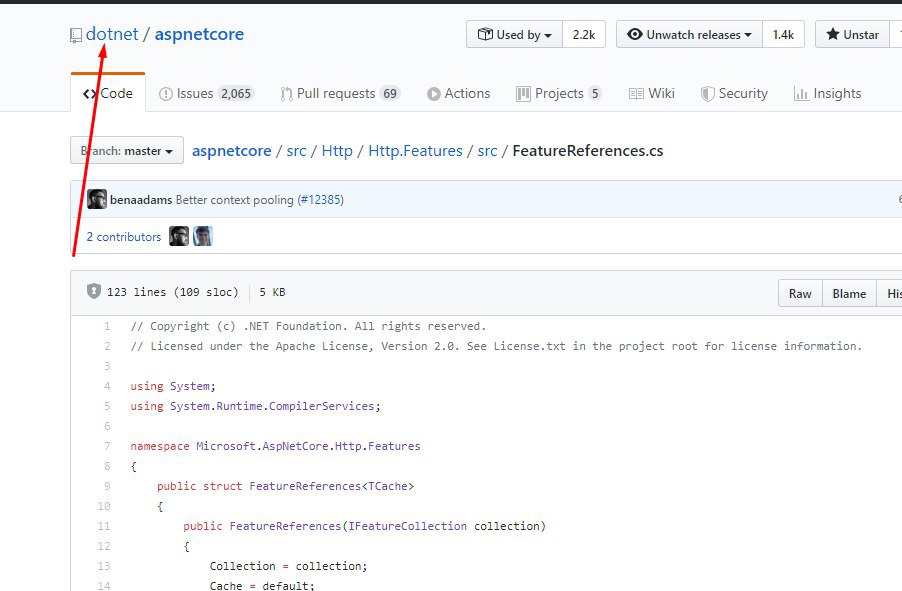The image size is (902, 591).
Task: Click benaadams avatar in commit row
Action: [x=97, y=199]
